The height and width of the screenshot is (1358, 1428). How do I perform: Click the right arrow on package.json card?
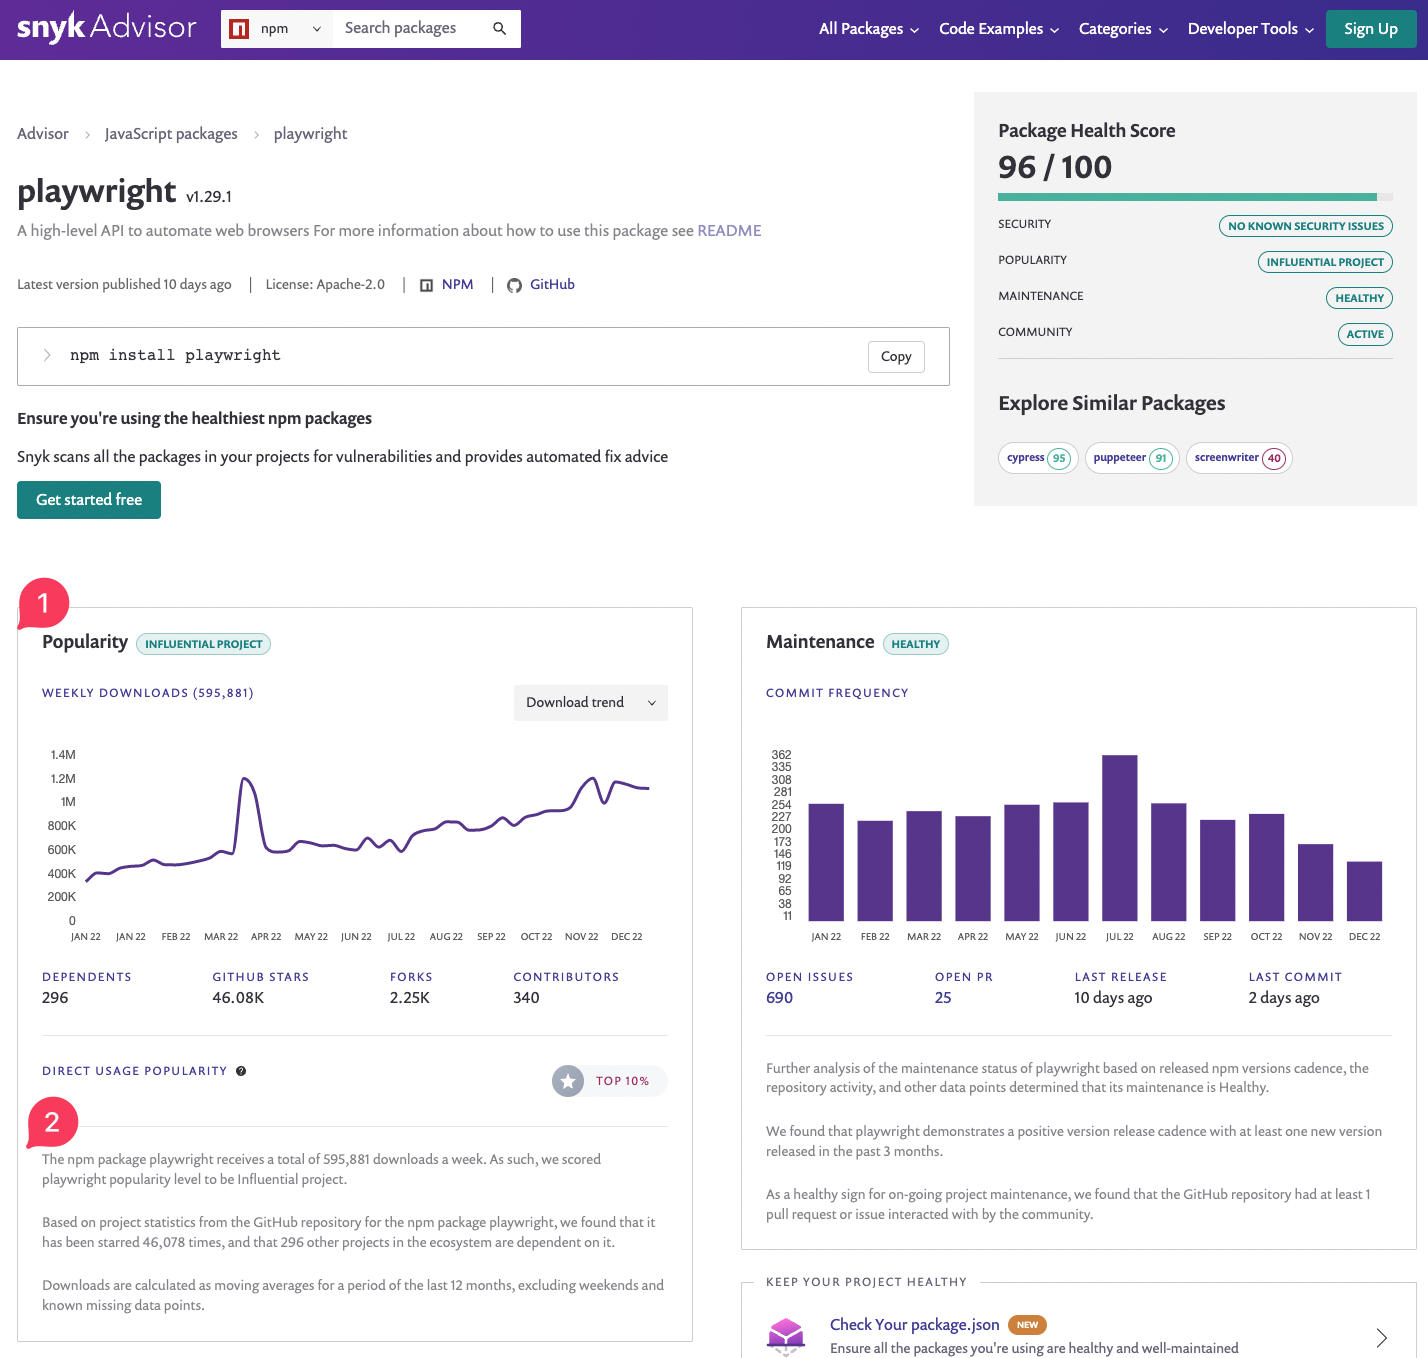point(1381,1337)
